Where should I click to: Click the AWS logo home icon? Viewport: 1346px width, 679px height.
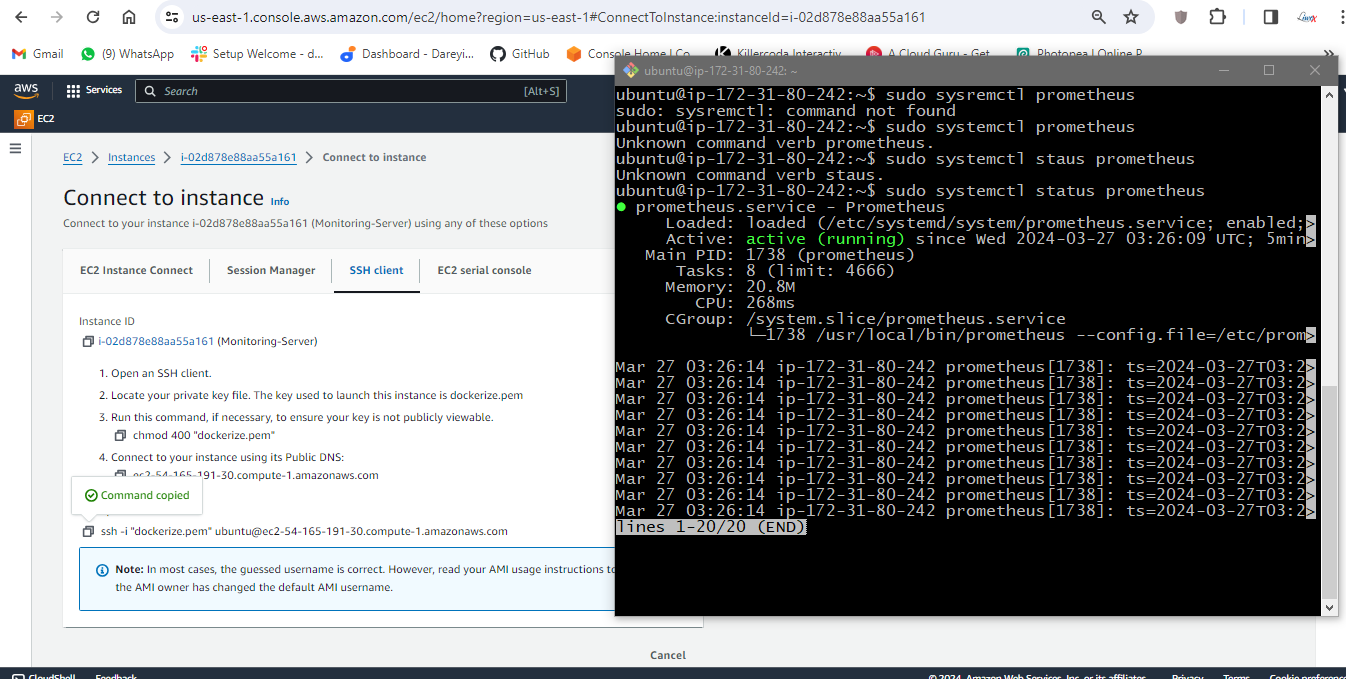coord(27,91)
